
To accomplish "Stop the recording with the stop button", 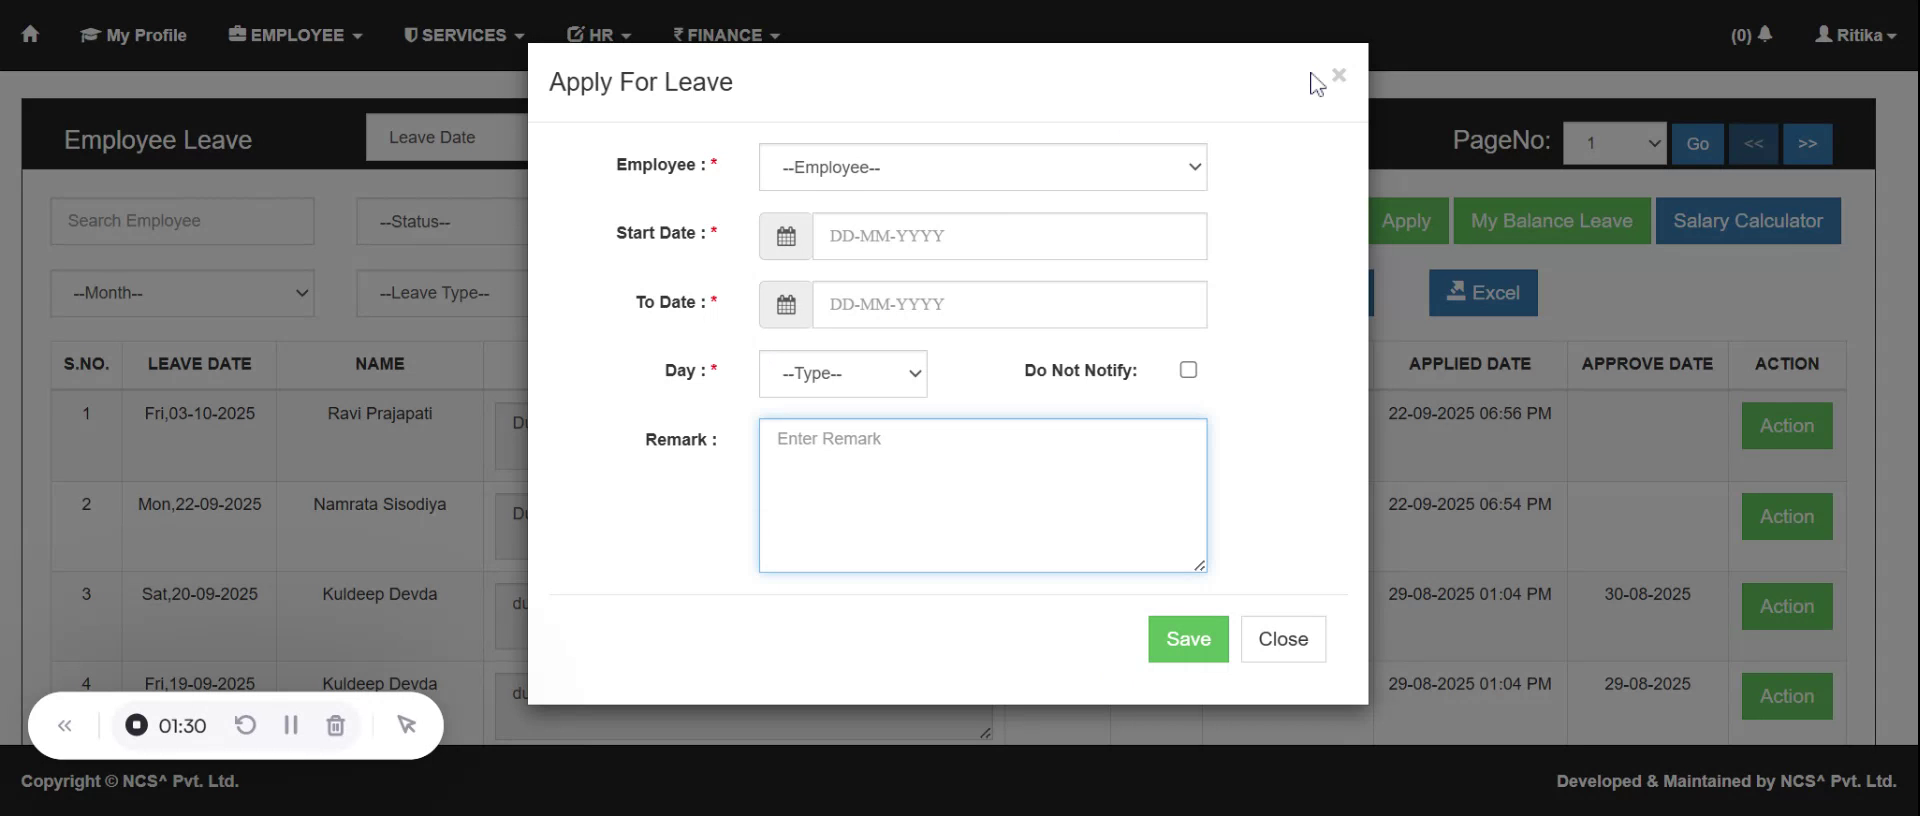I will click(x=137, y=725).
